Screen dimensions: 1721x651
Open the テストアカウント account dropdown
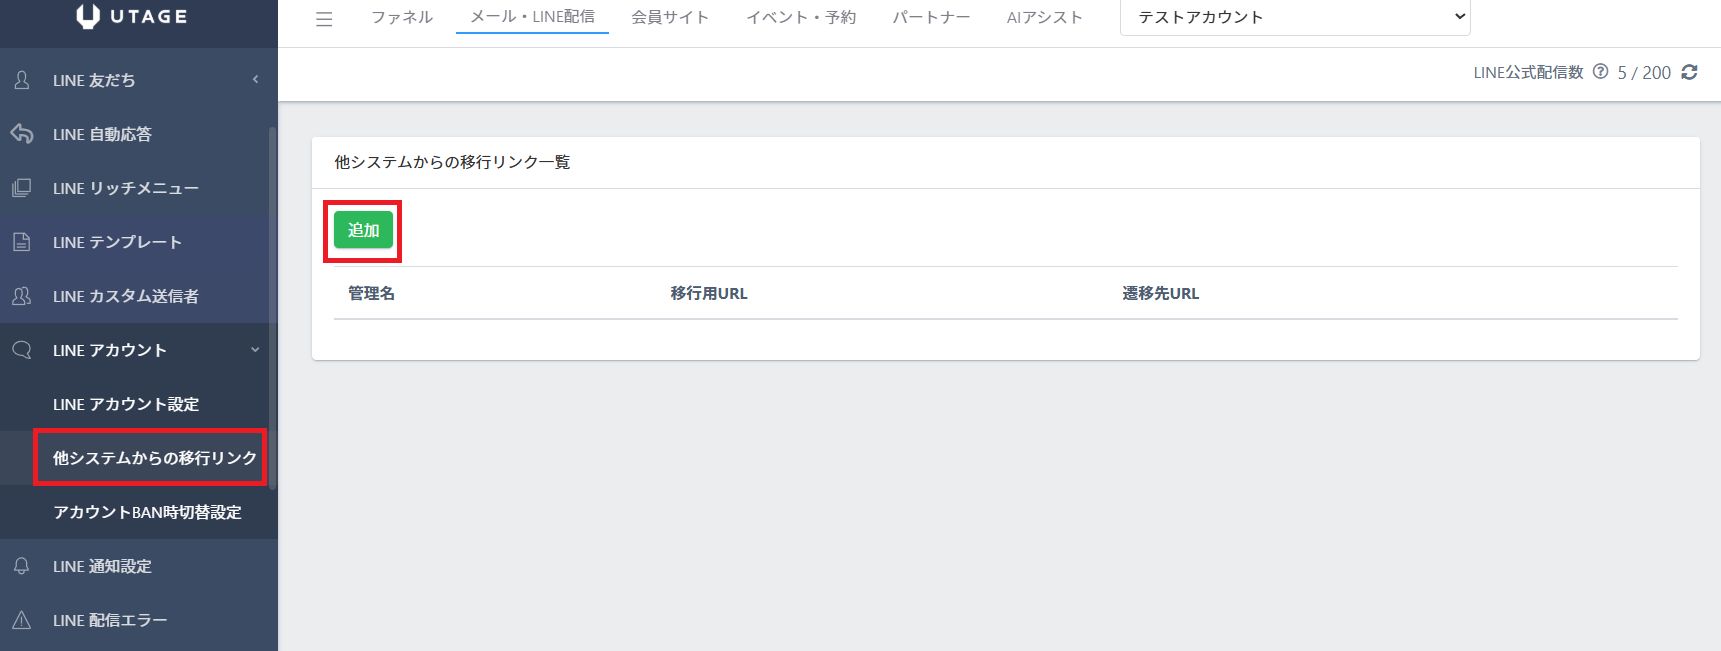coord(1294,17)
